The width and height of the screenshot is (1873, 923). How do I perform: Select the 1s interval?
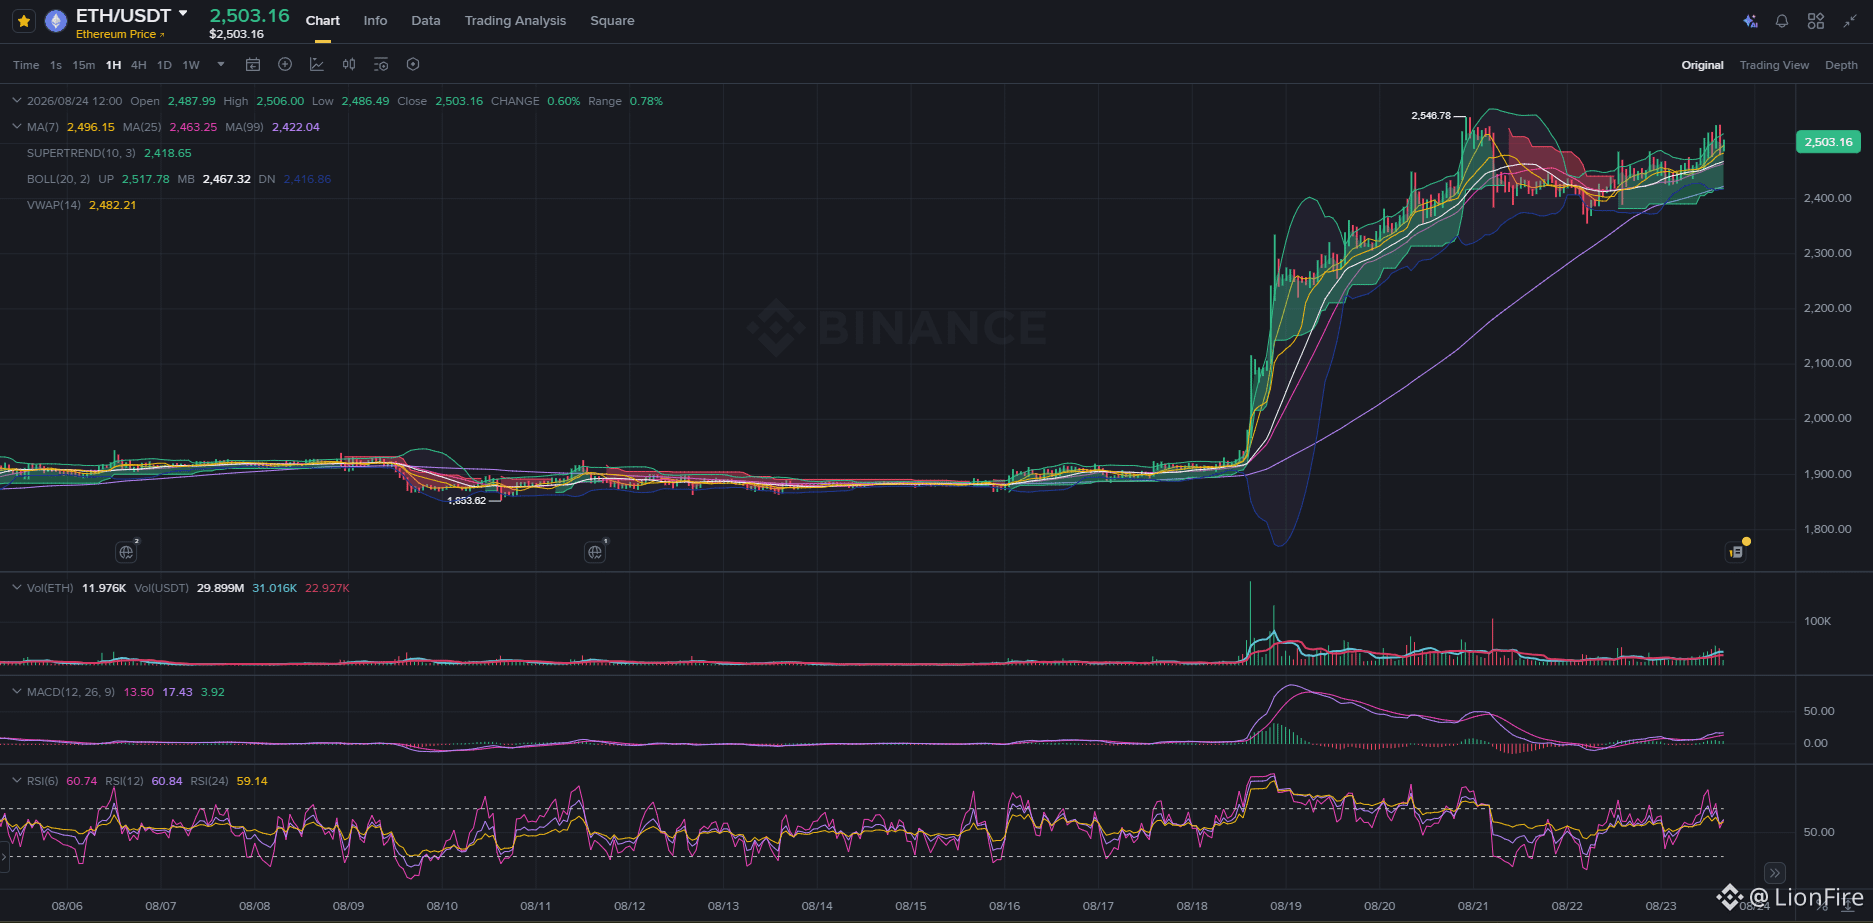56,65
